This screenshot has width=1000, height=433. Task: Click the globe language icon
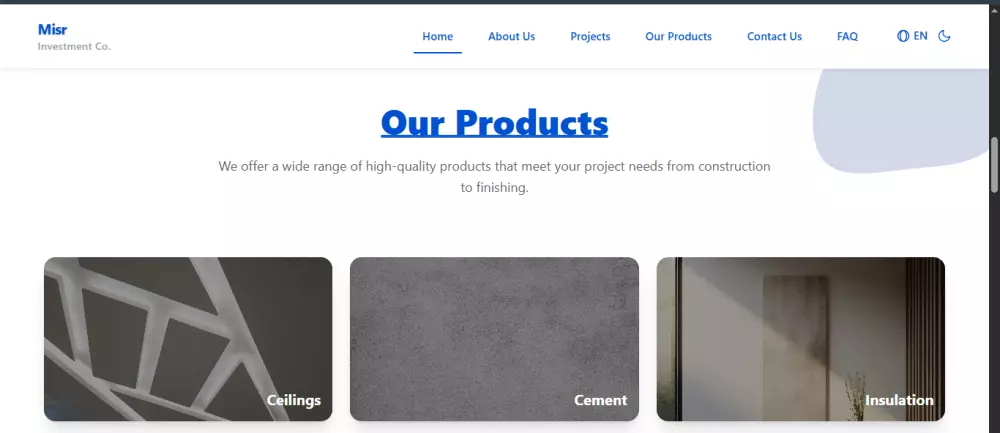tap(903, 36)
